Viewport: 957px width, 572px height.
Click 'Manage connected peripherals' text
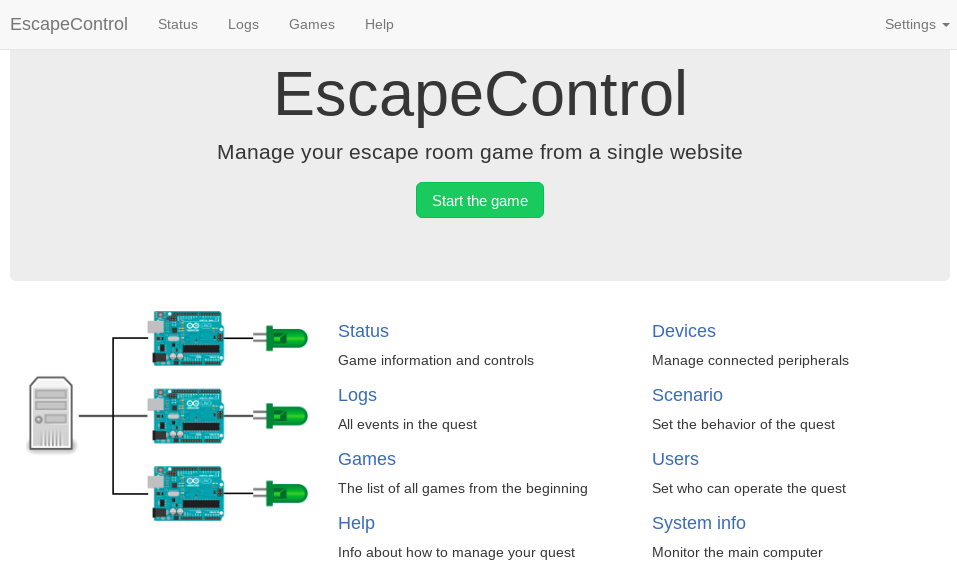point(750,360)
